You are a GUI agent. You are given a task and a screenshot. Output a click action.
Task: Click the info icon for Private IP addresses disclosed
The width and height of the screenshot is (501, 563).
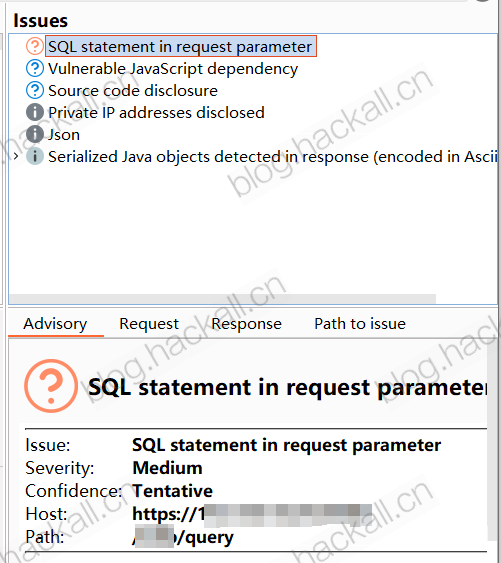(35, 112)
